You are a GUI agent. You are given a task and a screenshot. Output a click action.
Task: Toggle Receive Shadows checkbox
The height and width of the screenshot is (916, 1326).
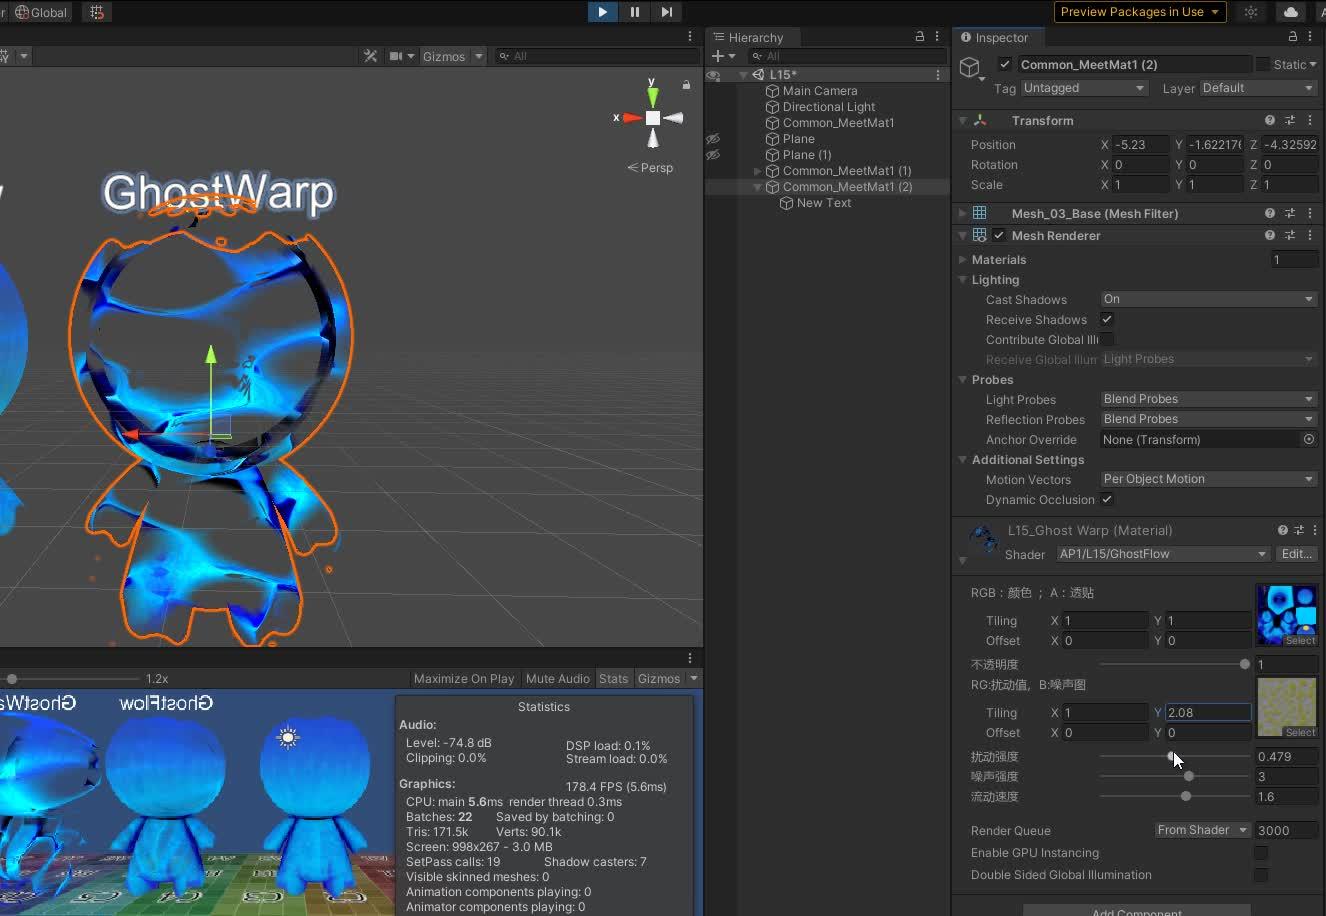click(x=1107, y=319)
